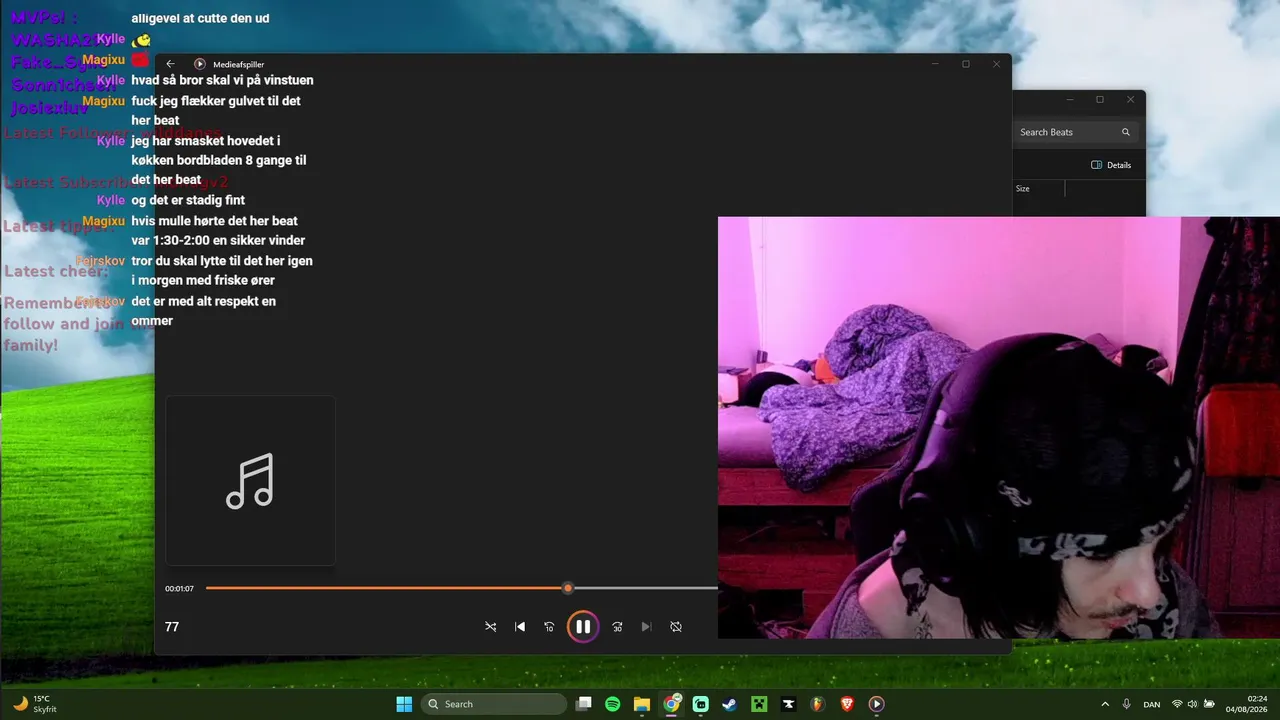Open the volume control in system tray

[1192, 704]
